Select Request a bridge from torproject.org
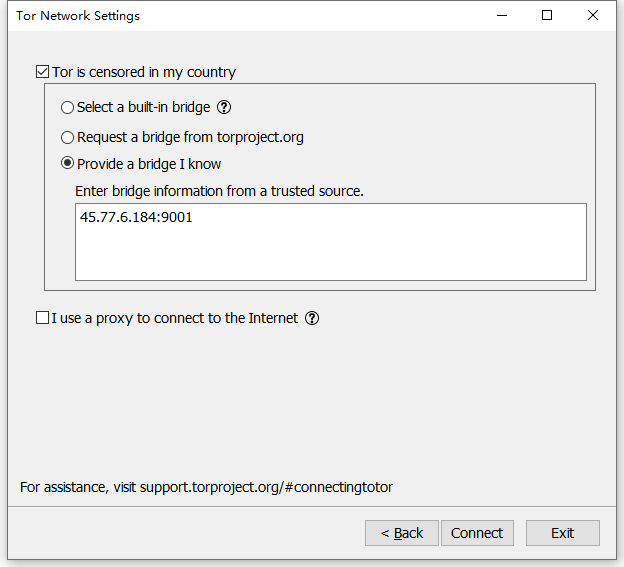This screenshot has height=567, width=624. 68,137
